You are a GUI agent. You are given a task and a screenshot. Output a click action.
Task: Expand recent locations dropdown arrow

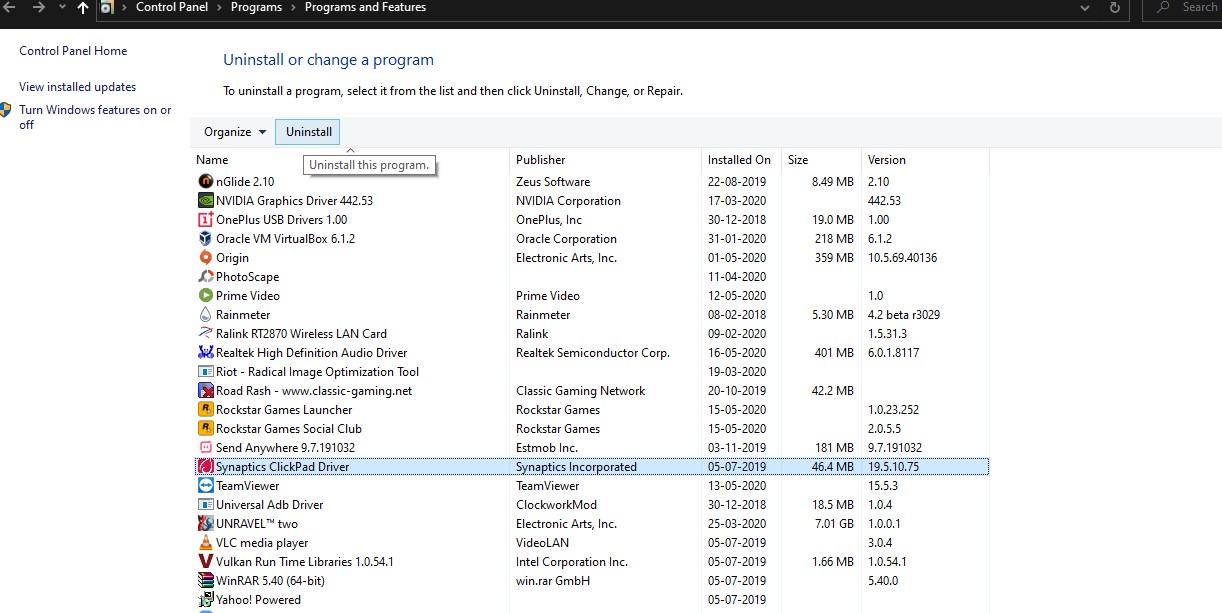tap(60, 7)
